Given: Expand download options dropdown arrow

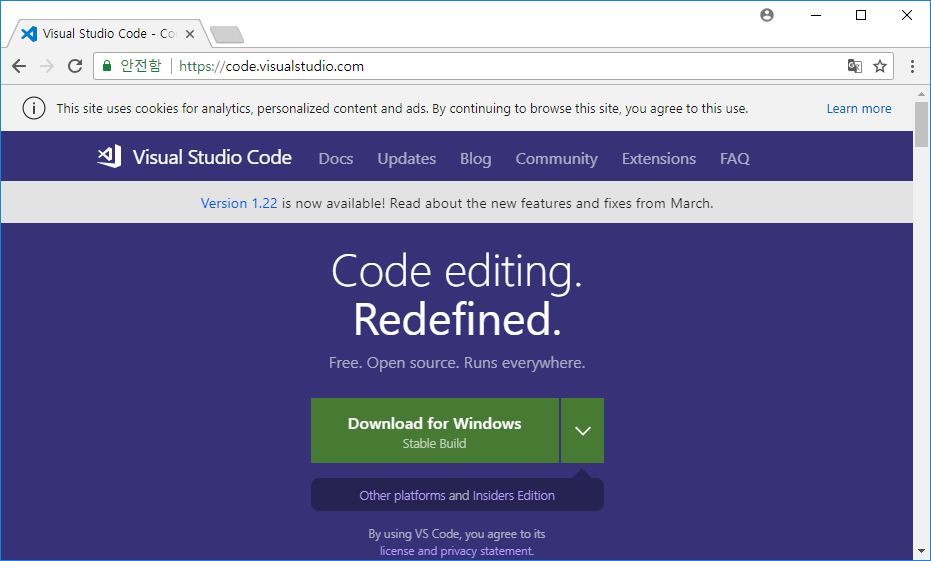Looking at the screenshot, I should pos(583,431).
